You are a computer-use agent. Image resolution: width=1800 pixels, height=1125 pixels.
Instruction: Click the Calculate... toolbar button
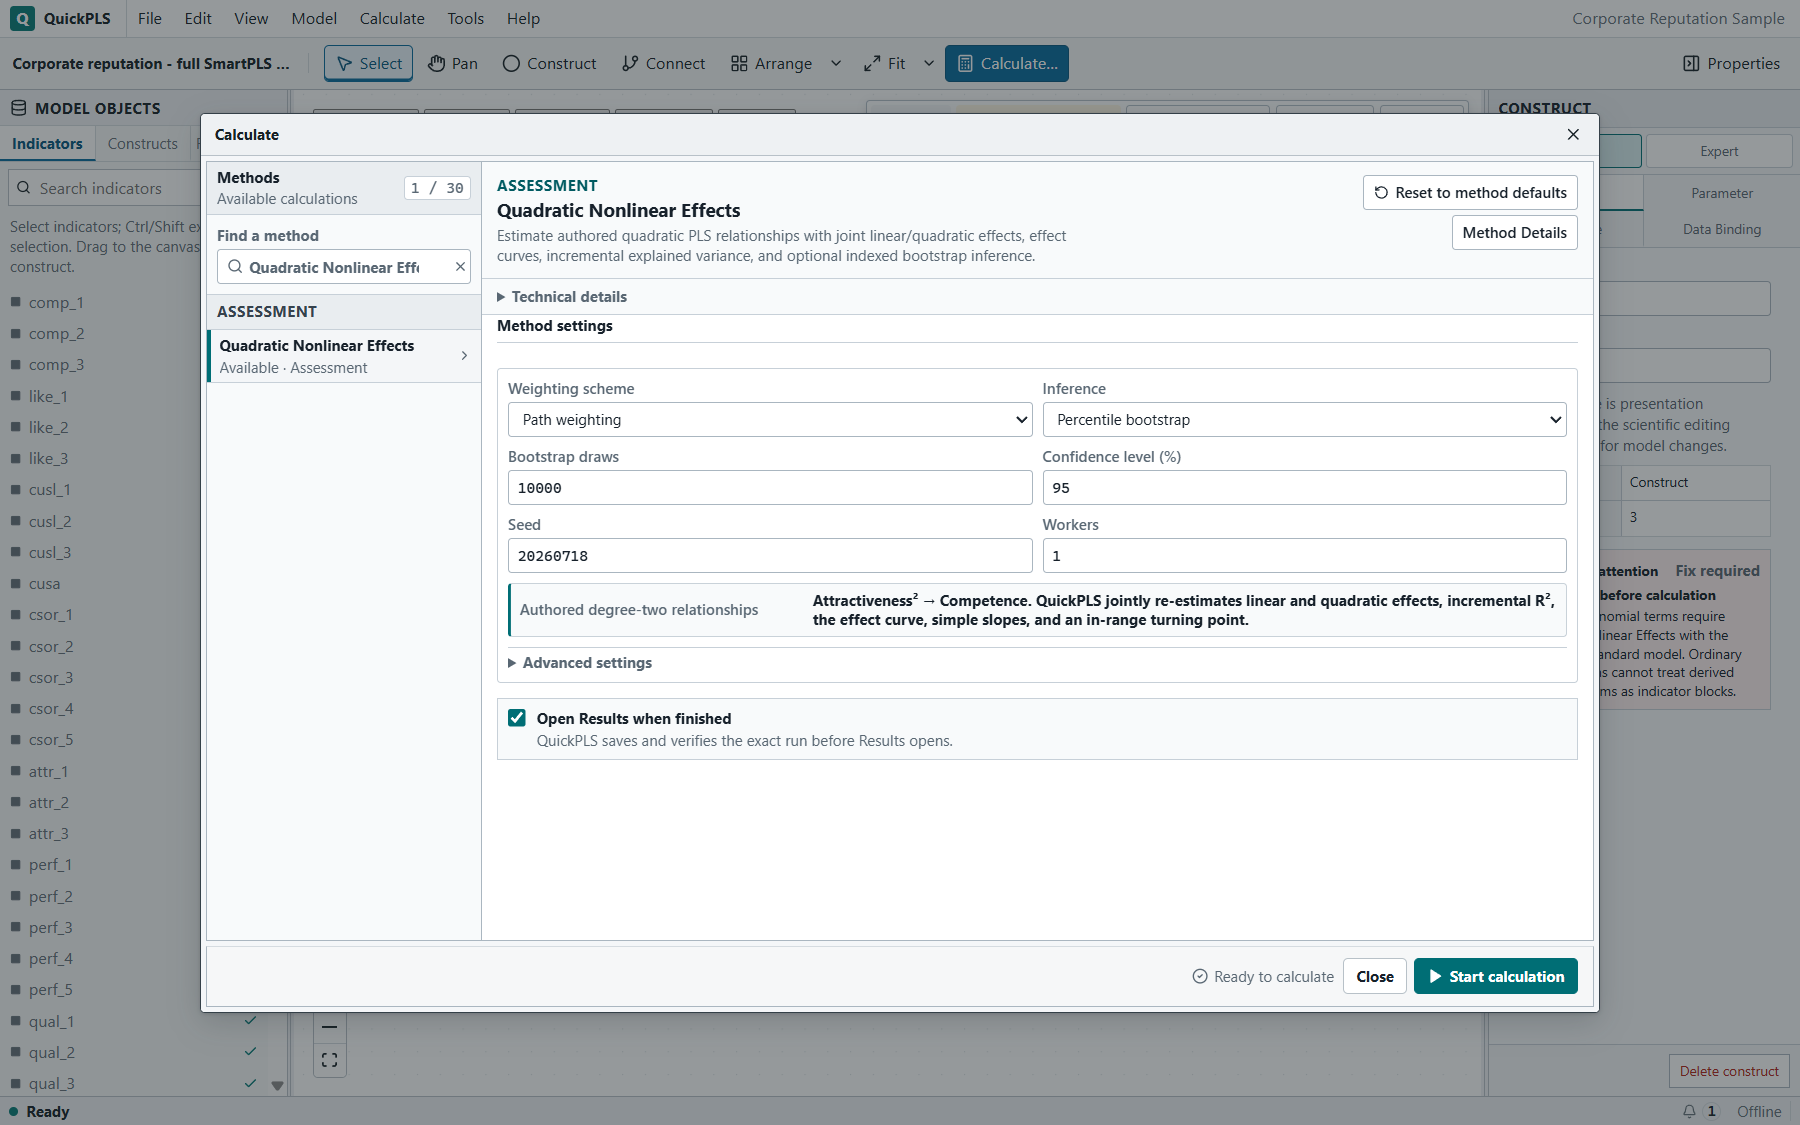point(1006,63)
